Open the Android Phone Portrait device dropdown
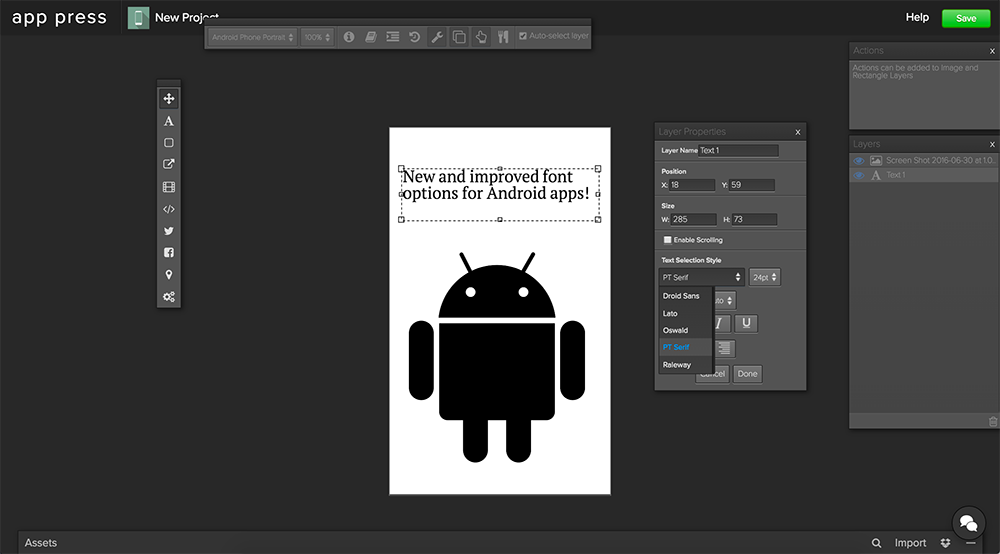1000x554 pixels. [x=253, y=37]
